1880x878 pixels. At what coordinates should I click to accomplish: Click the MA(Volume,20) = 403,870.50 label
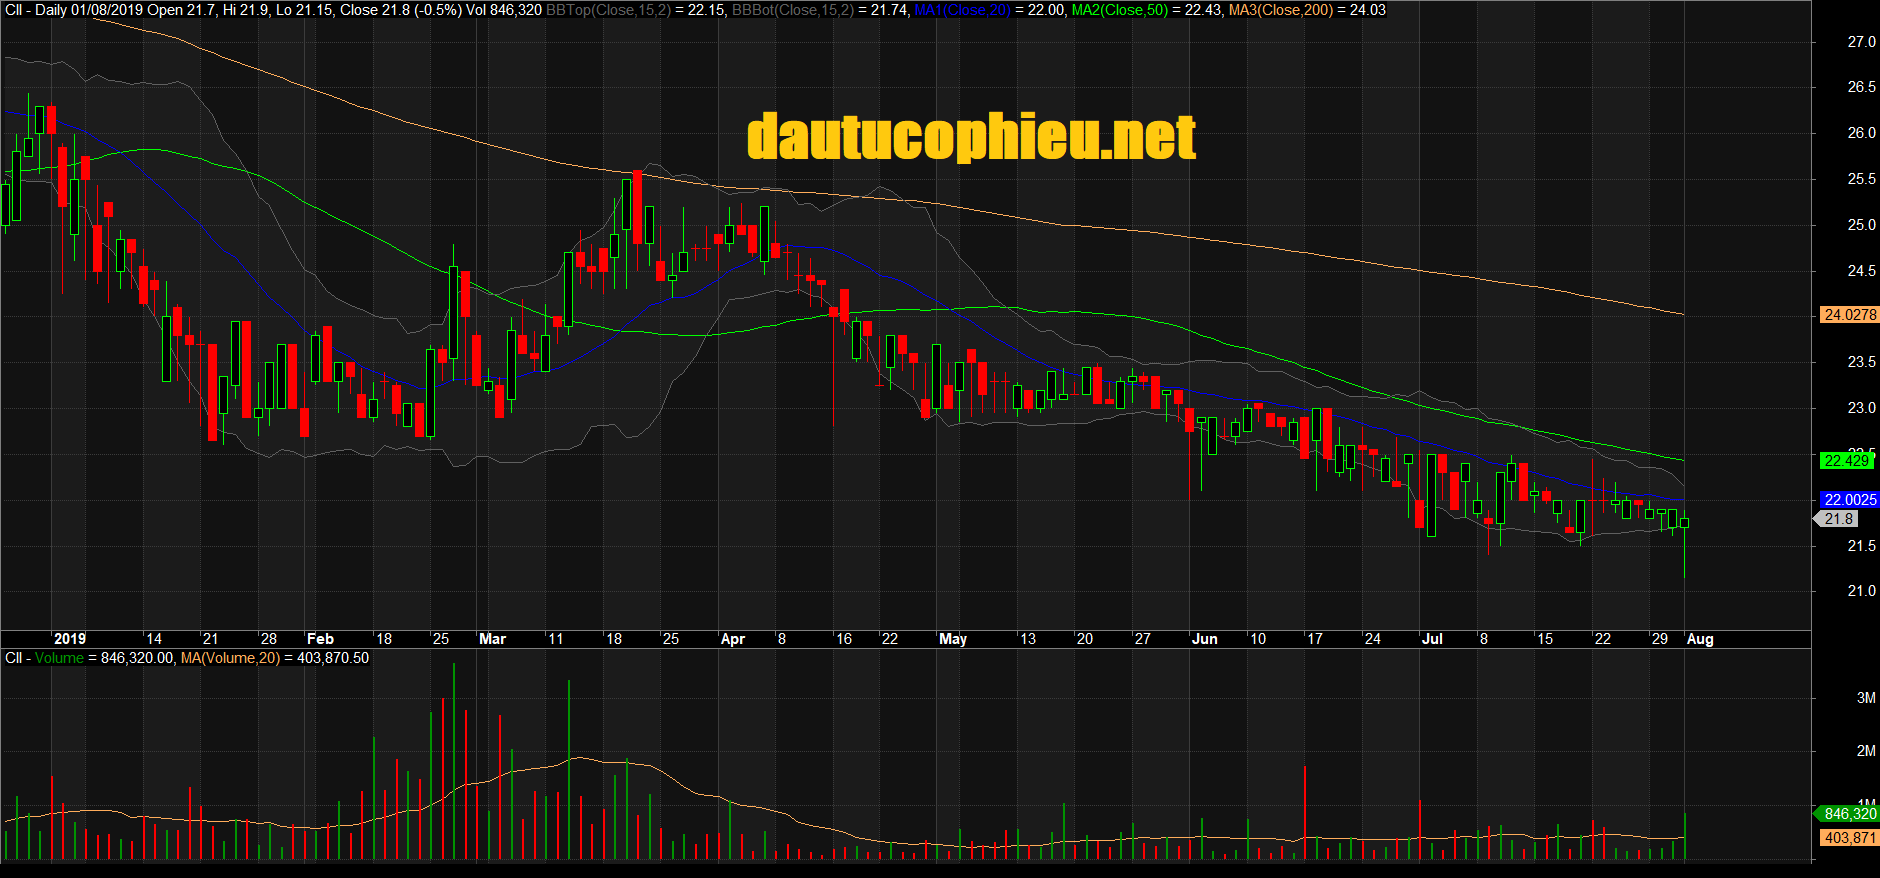[x=275, y=658]
